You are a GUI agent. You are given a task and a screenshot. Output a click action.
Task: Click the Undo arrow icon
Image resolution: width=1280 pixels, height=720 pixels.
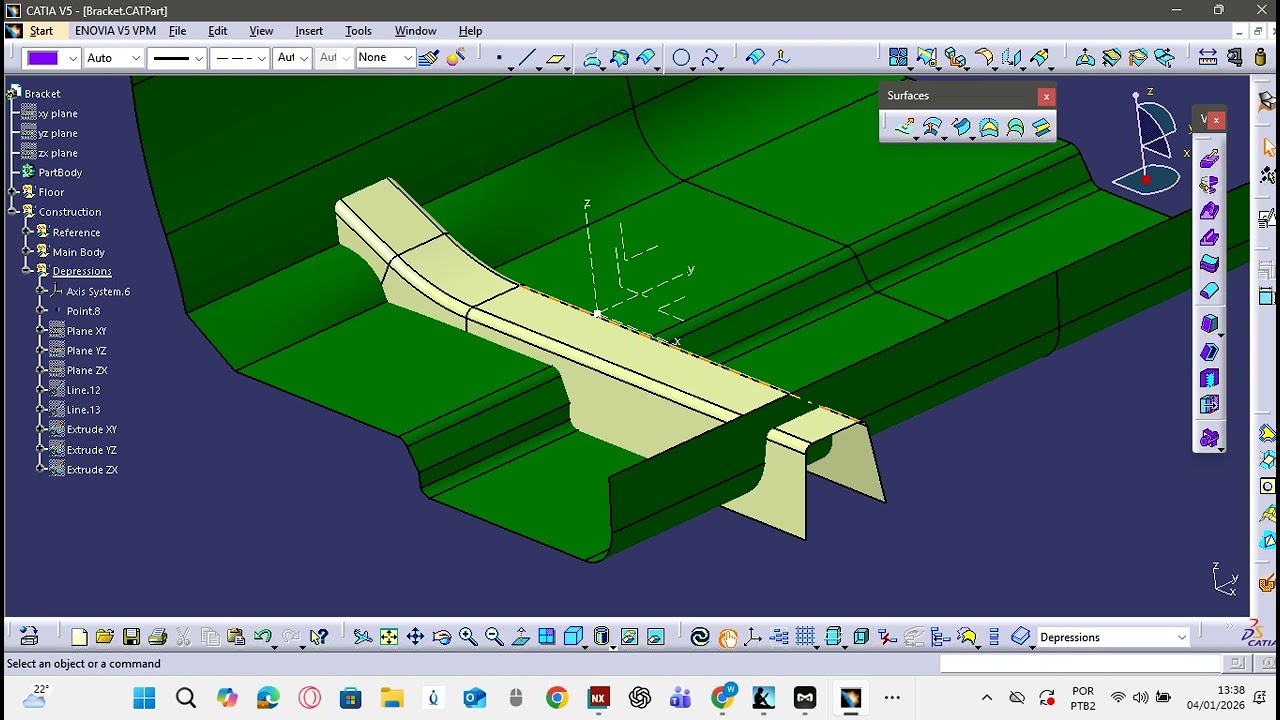(x=263, y=637)
